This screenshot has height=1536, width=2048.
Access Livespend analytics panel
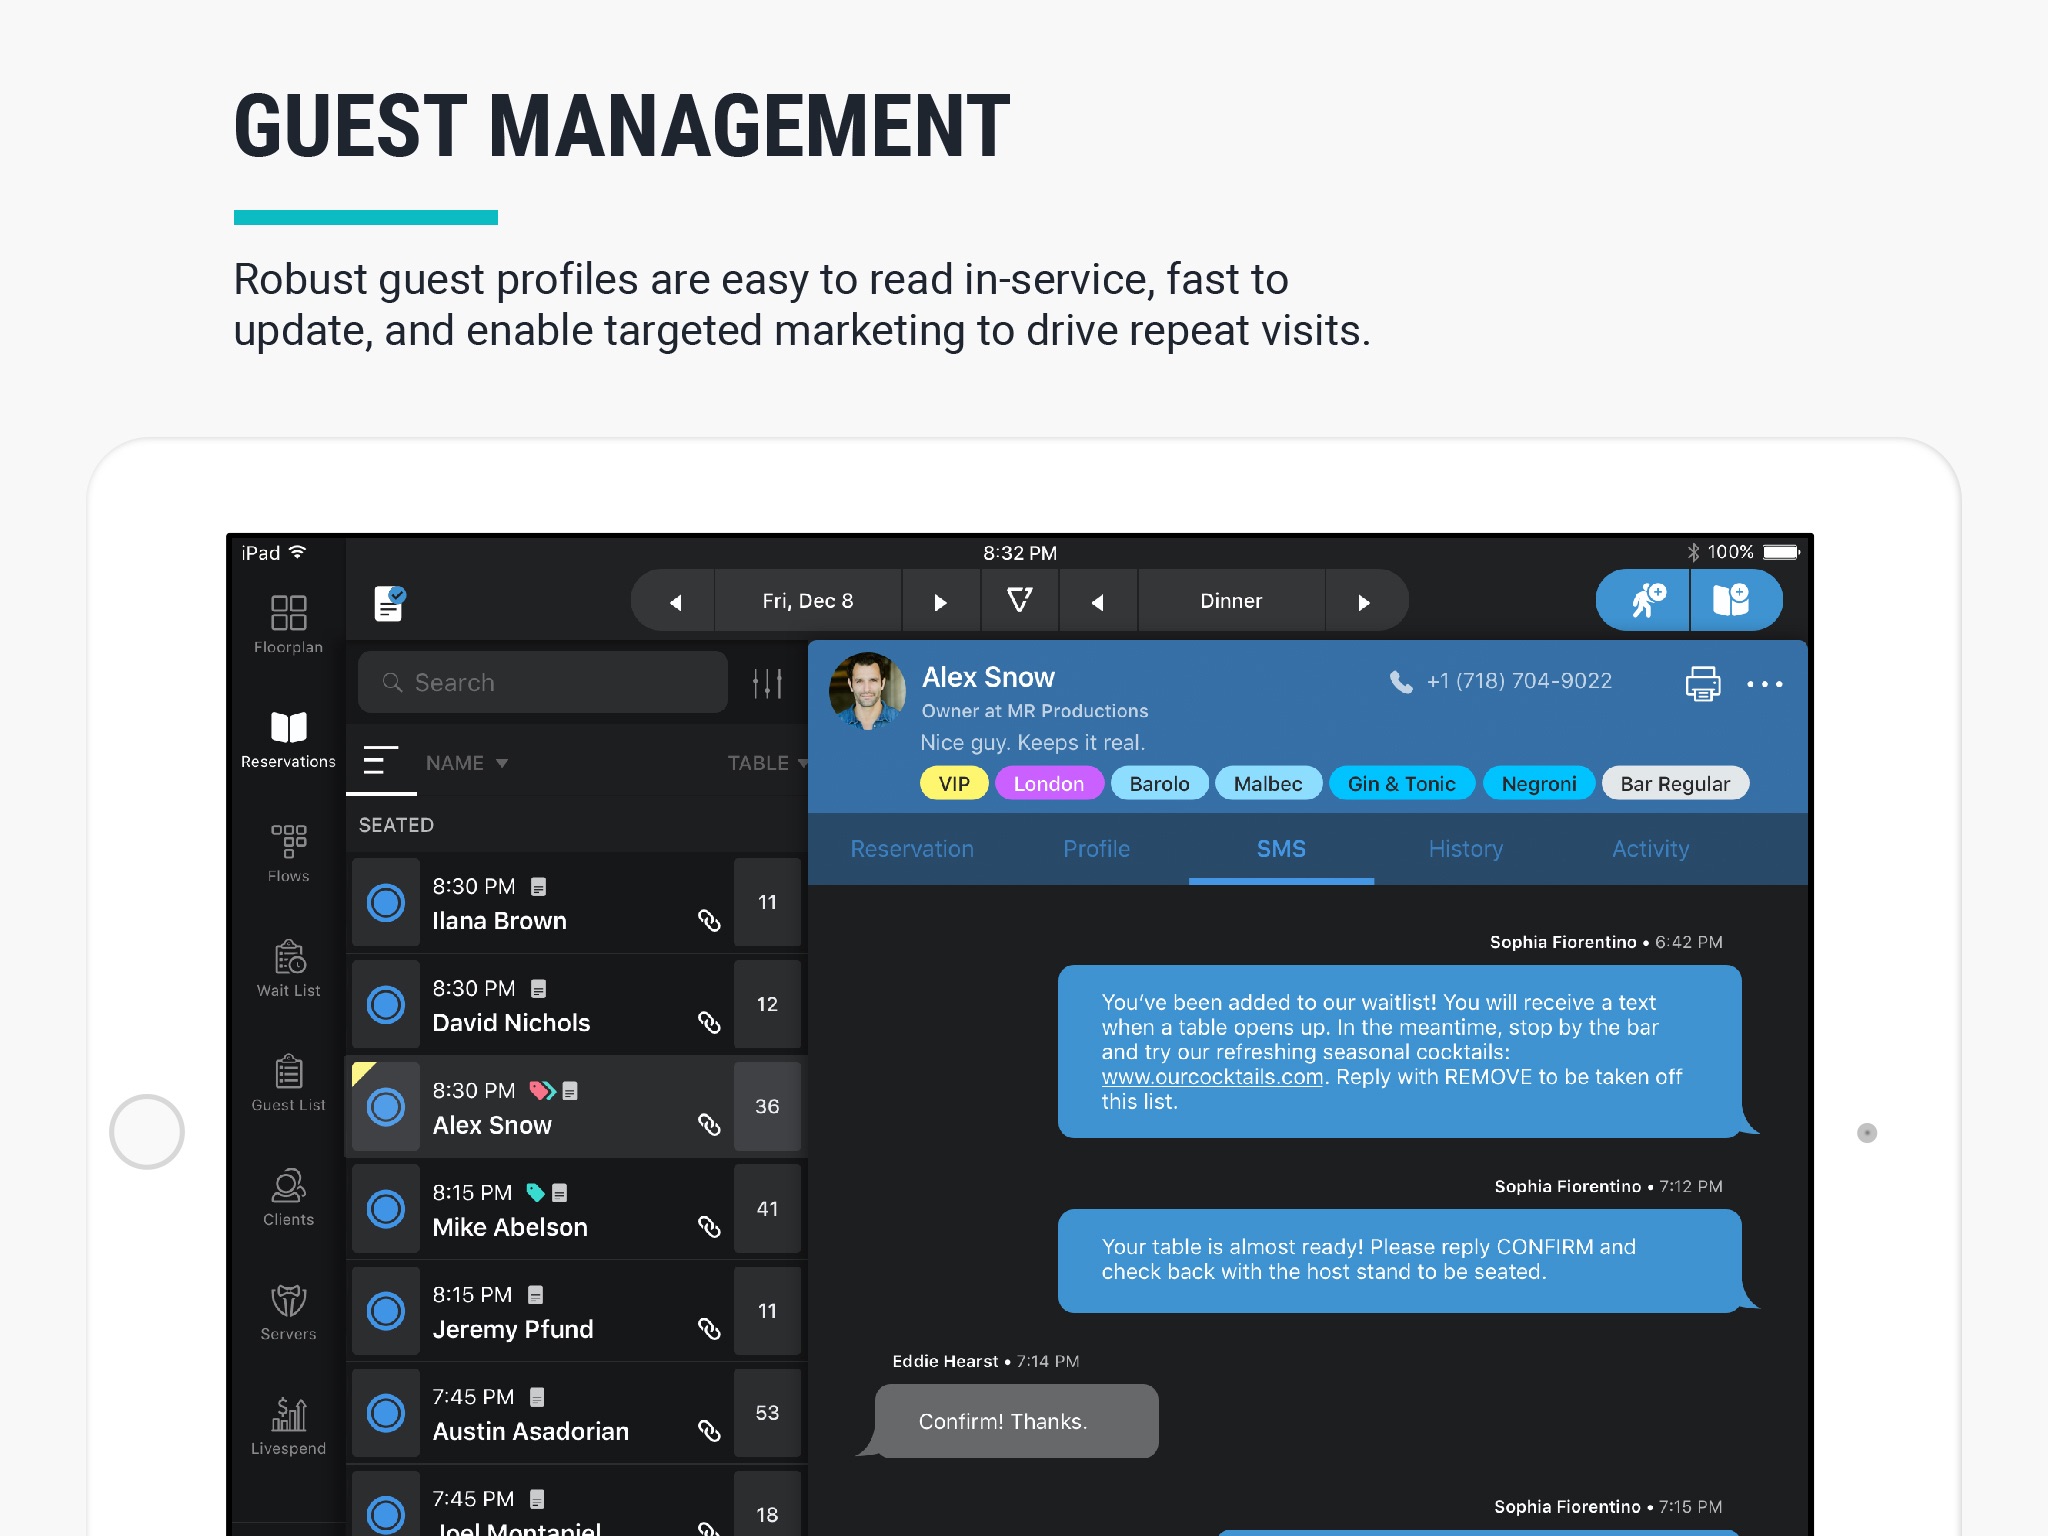tap(285, 1418)
